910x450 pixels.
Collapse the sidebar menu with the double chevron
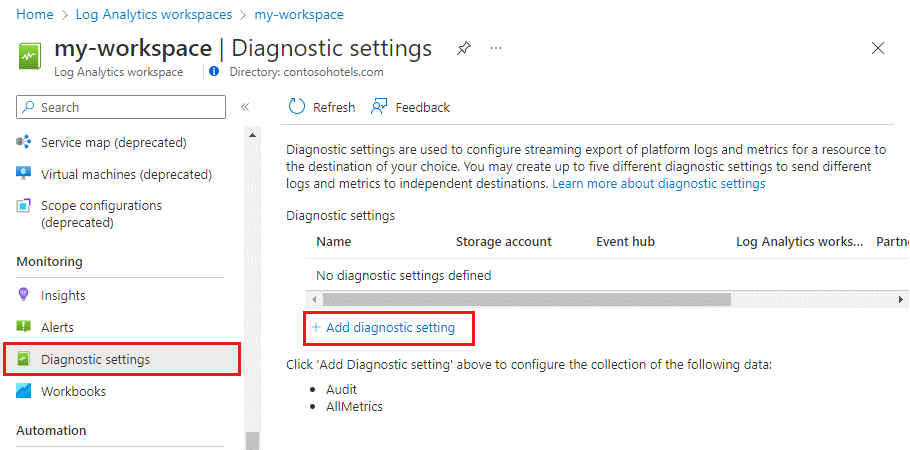point(245,107)
